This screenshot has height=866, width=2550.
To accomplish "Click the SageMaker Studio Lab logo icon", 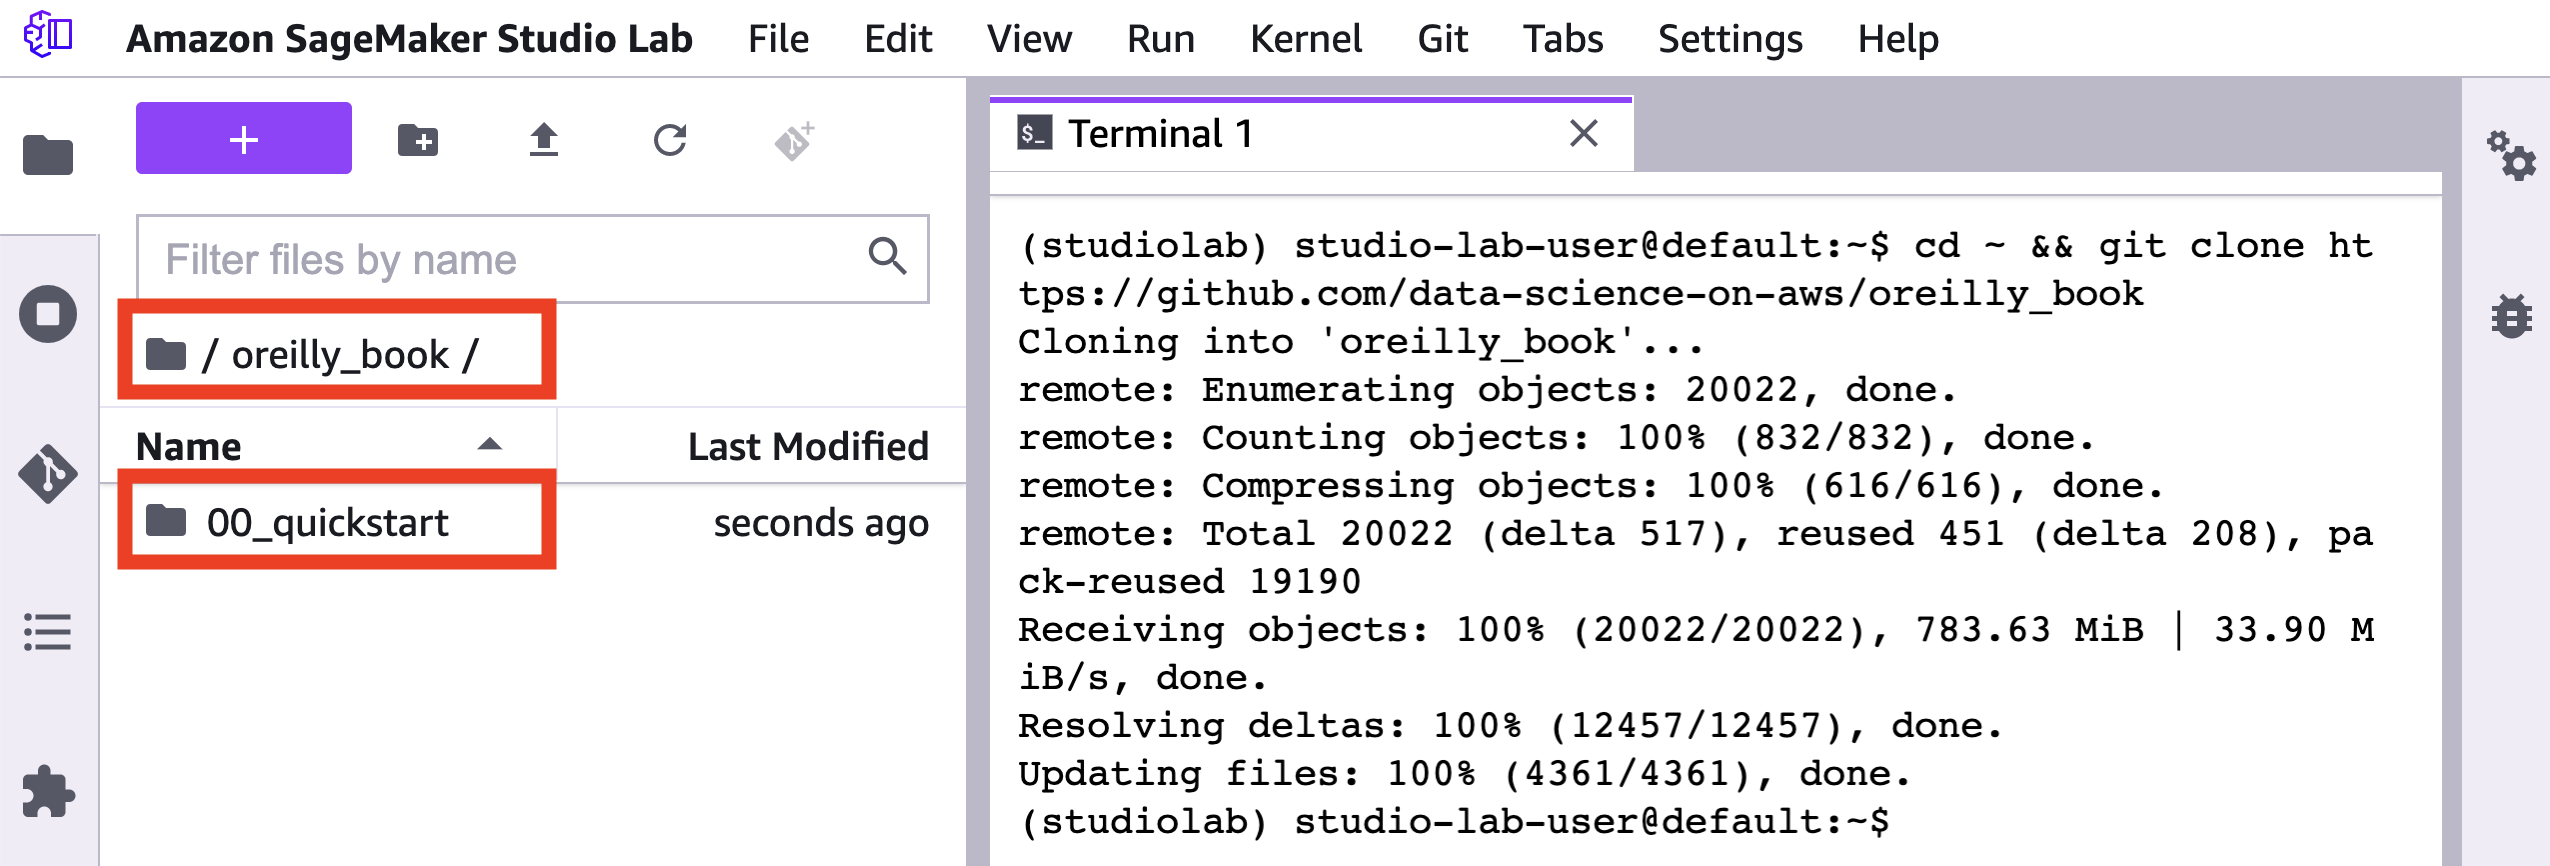I will pyautogui.click(x=48, y=36).
